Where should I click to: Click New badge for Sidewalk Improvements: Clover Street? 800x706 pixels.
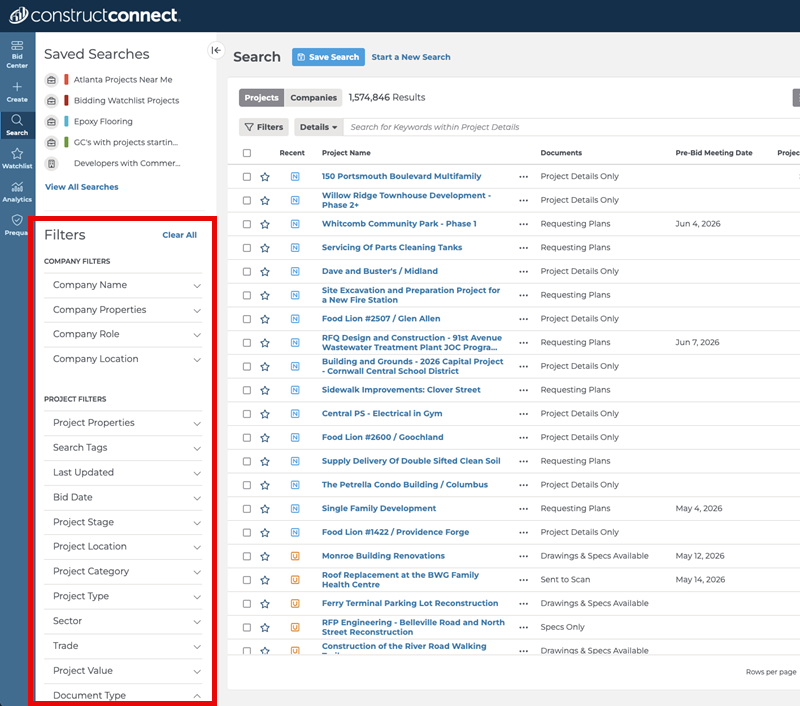tap(295, 390)
